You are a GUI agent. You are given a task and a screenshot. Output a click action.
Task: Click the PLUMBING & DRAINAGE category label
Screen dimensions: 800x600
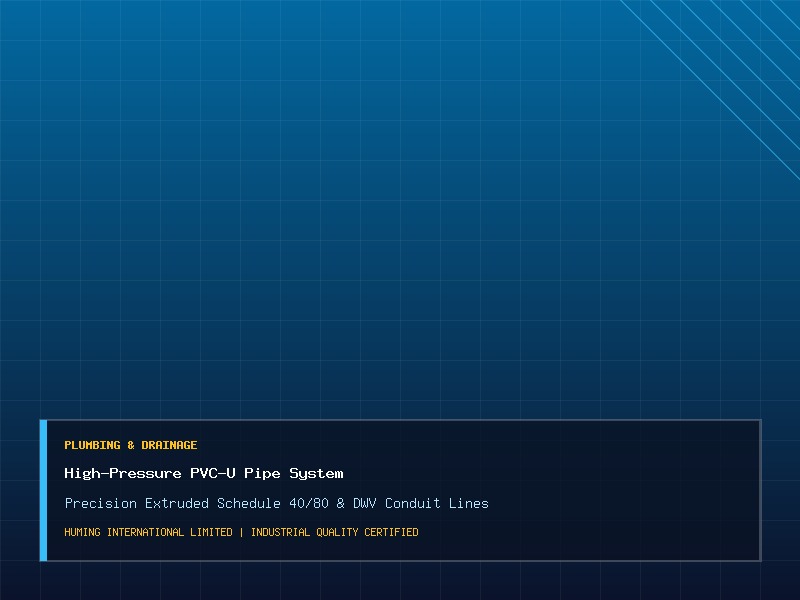click(131, 445)
